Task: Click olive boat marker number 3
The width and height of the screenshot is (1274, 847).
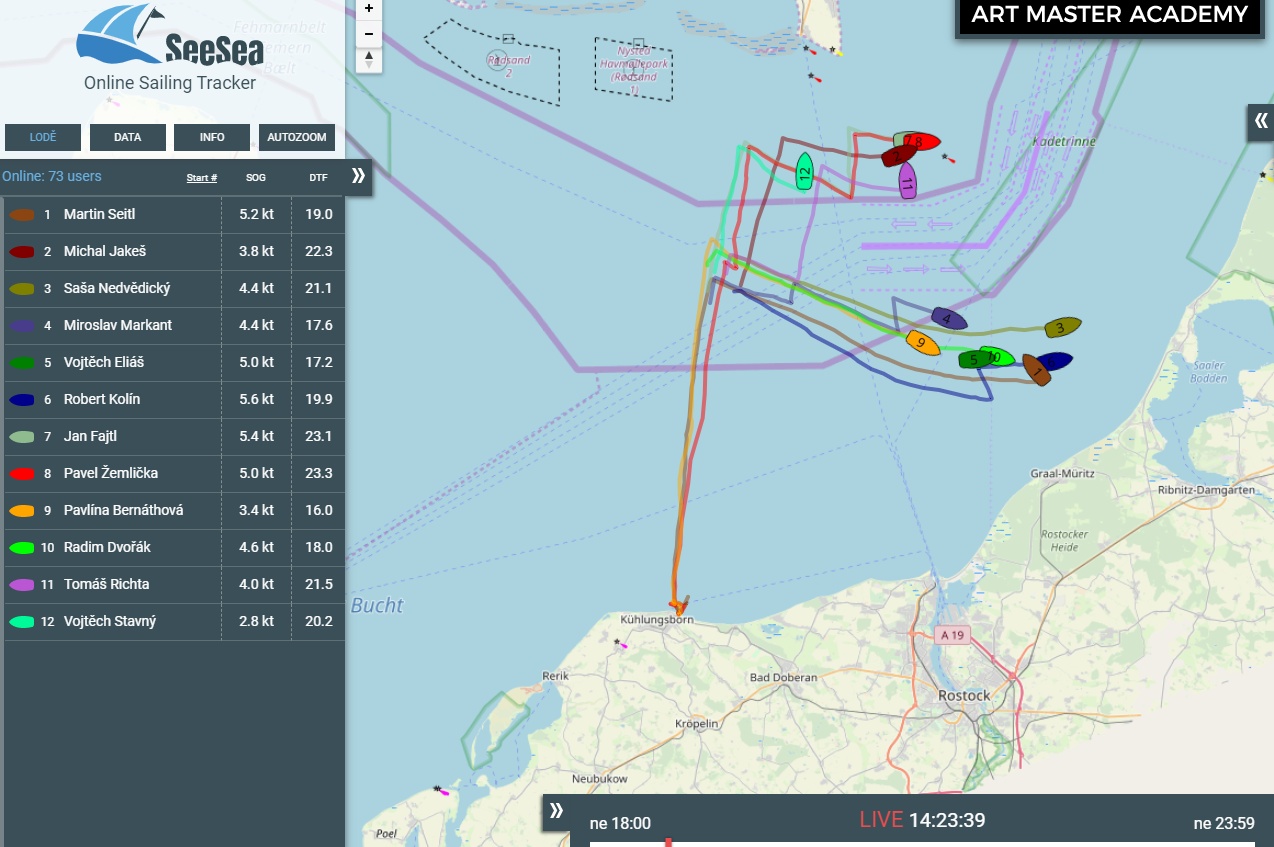Action: [x=1062, y=327]
